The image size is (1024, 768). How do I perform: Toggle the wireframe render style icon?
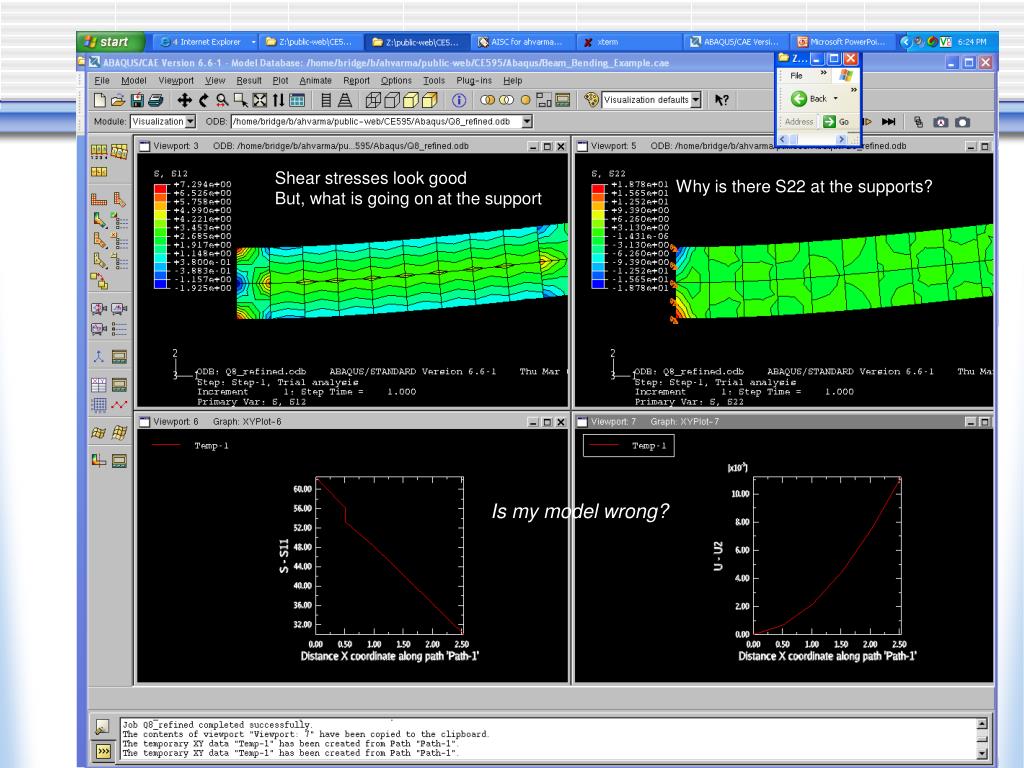[373, 101]
